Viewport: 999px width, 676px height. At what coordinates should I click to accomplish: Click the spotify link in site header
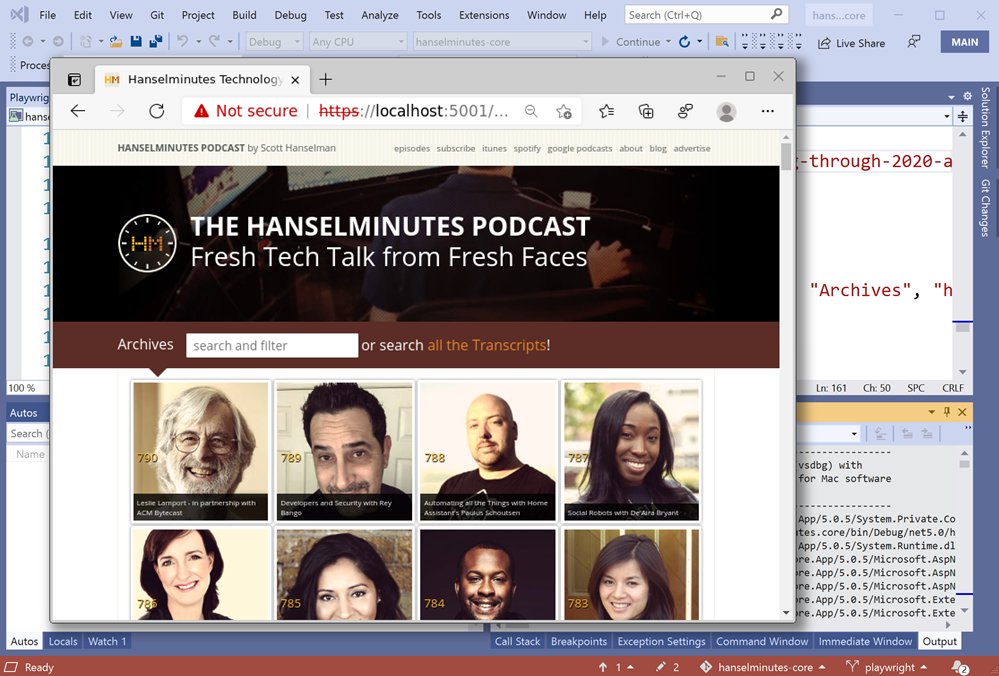tap(527, 148)
